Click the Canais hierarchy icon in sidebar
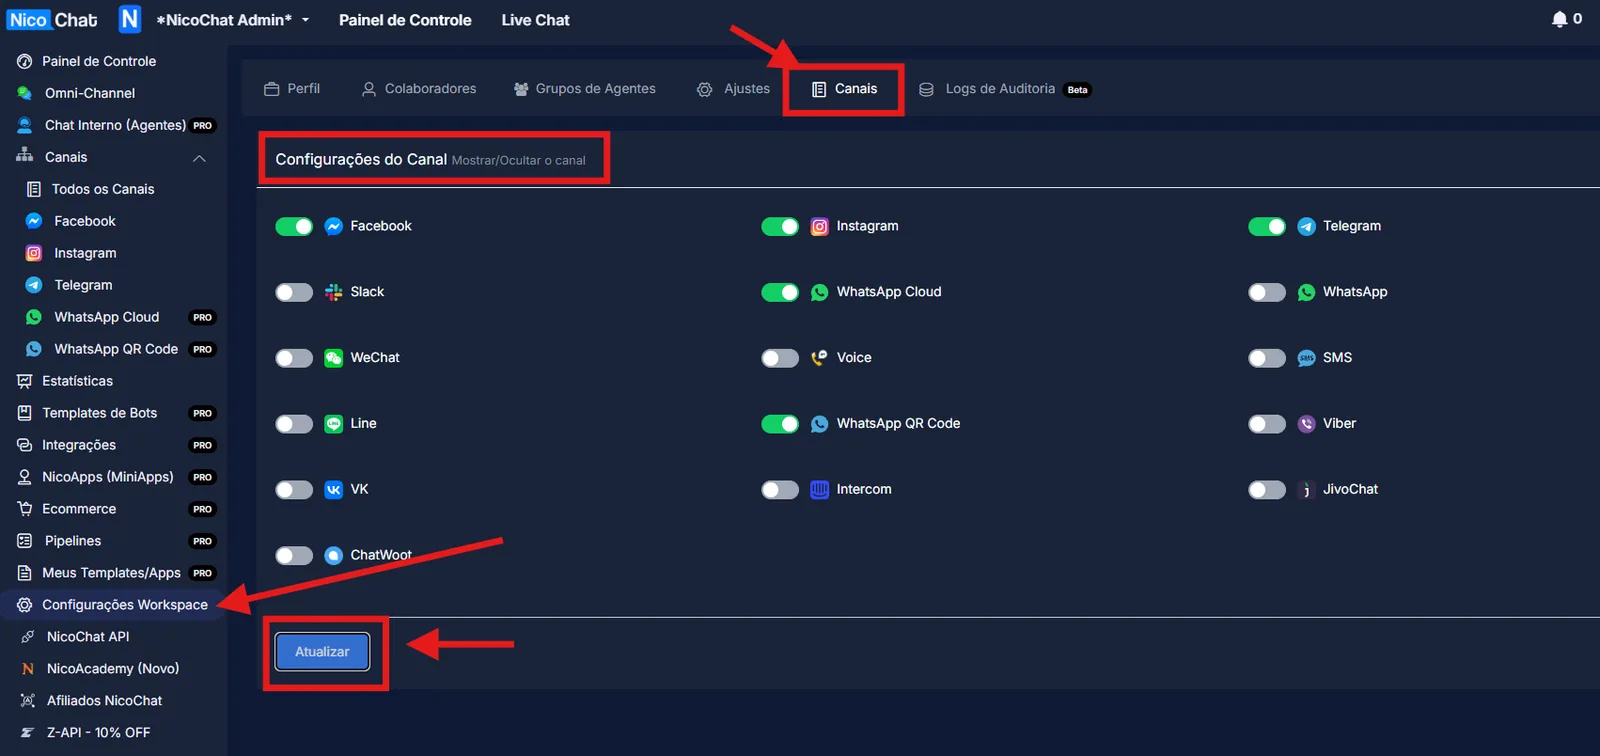Viewport: 1600px width, 756px height. (25, 156)
